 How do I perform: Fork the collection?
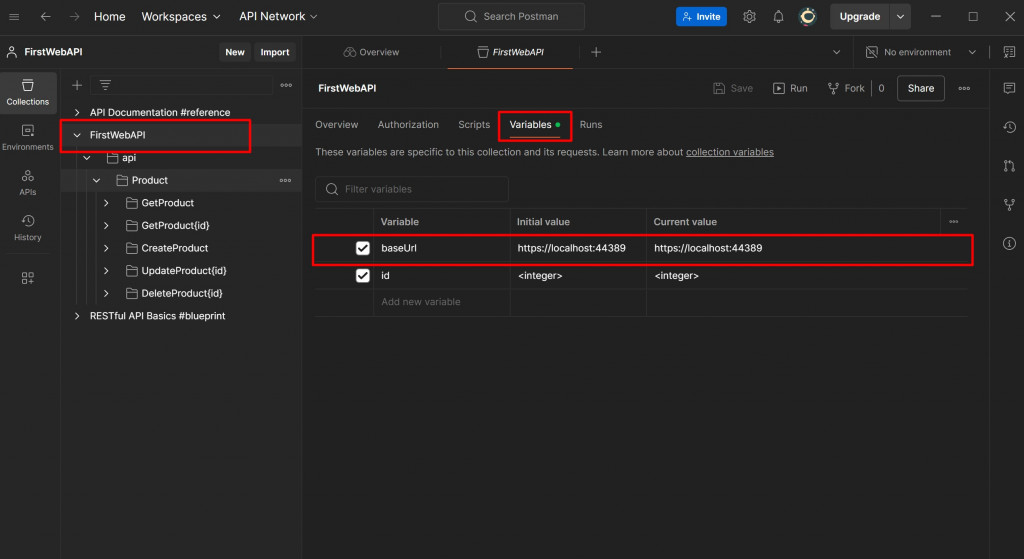(846, 88)
